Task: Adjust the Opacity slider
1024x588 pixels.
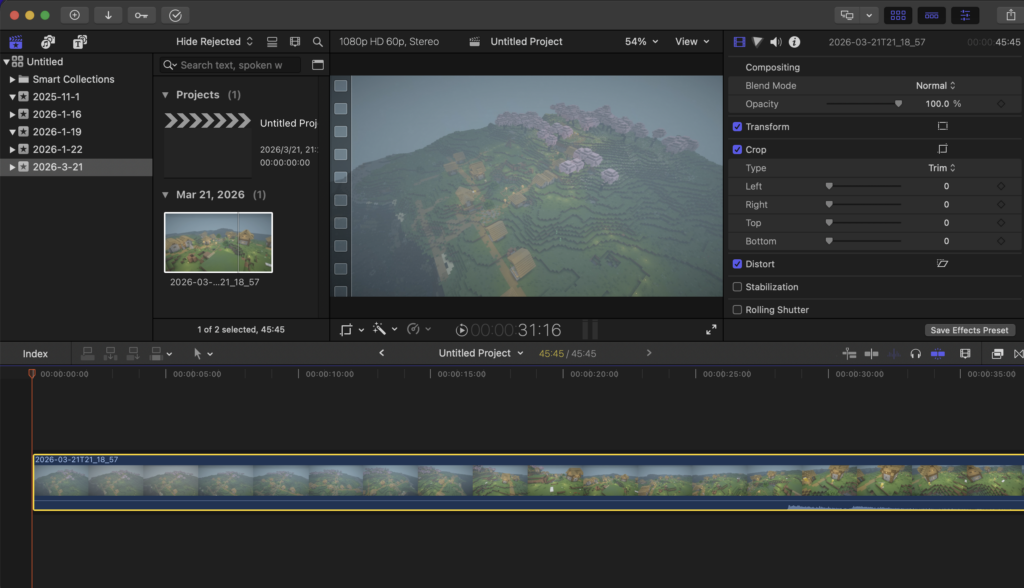Action: (x=897, y=104)
